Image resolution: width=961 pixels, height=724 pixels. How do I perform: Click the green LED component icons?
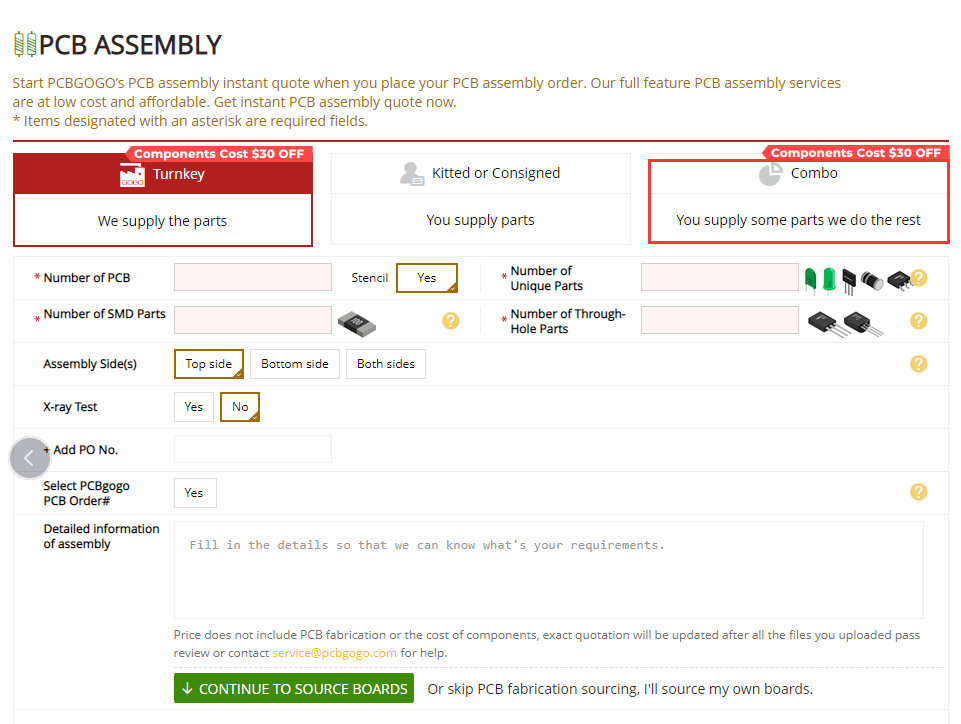[820, 280]
